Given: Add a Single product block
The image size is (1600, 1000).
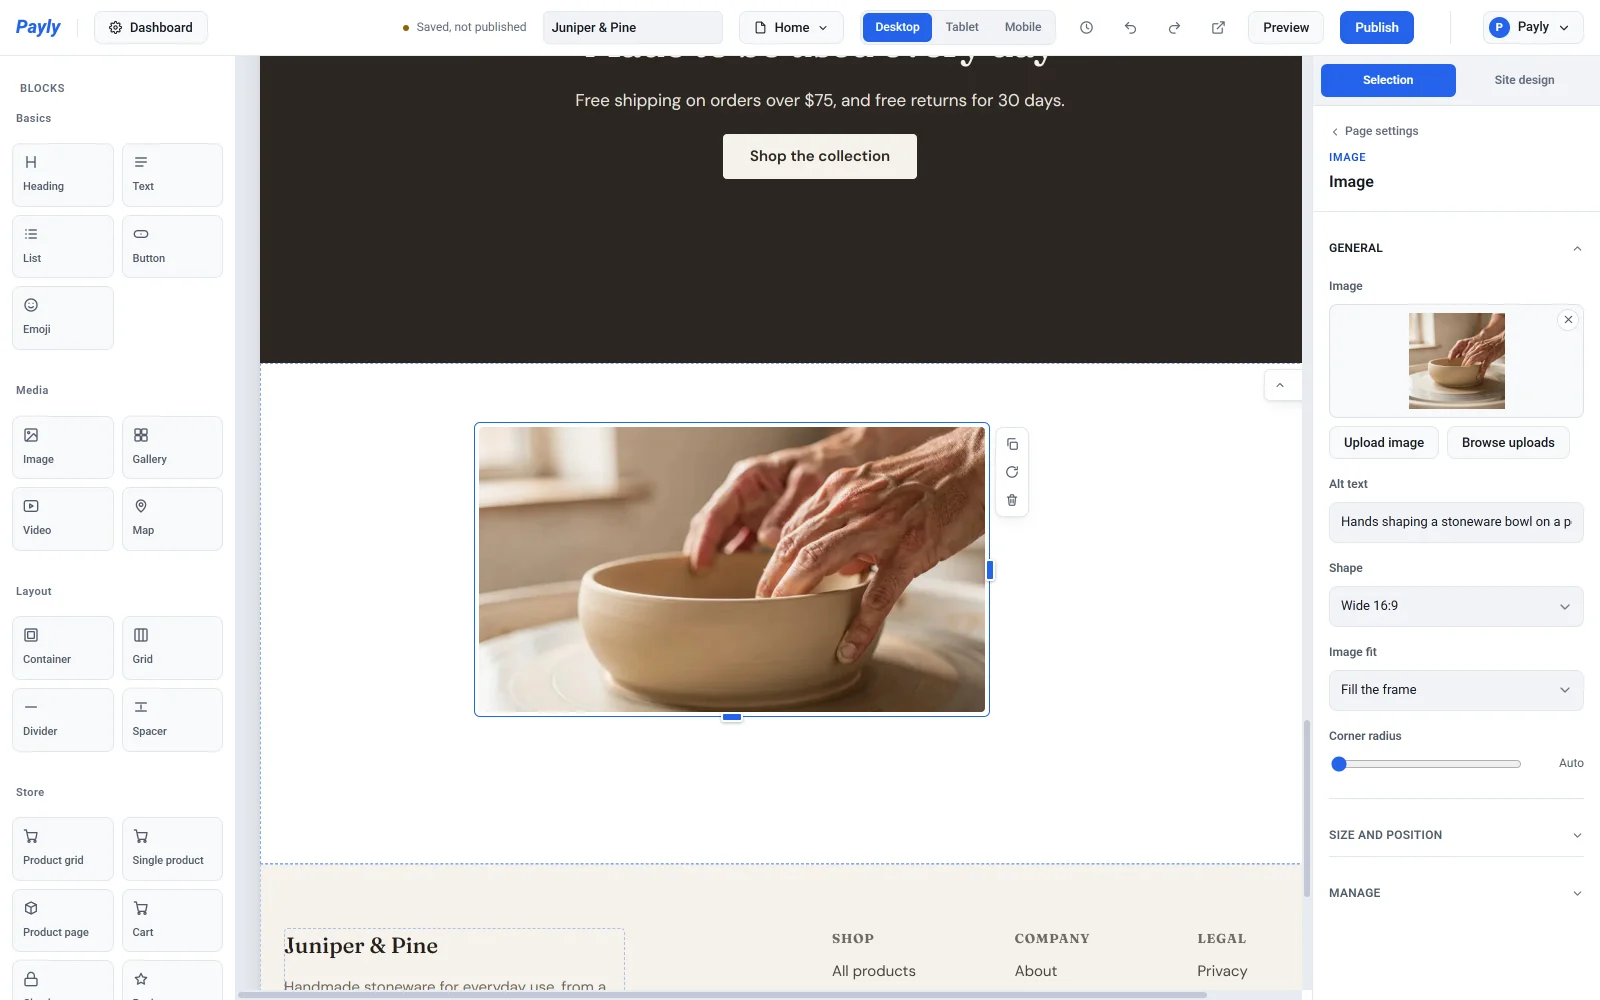Looking at the screenshot, I should pyautogui.click(x=172, y=849).
